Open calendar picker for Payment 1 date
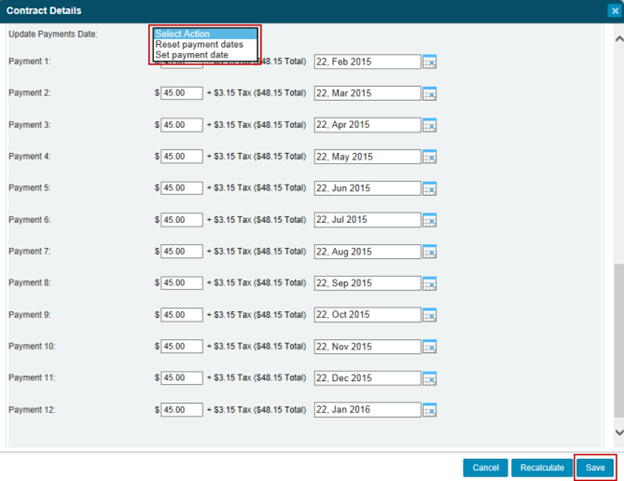Viewport: 624px width, 481px height. click(430, 62)
